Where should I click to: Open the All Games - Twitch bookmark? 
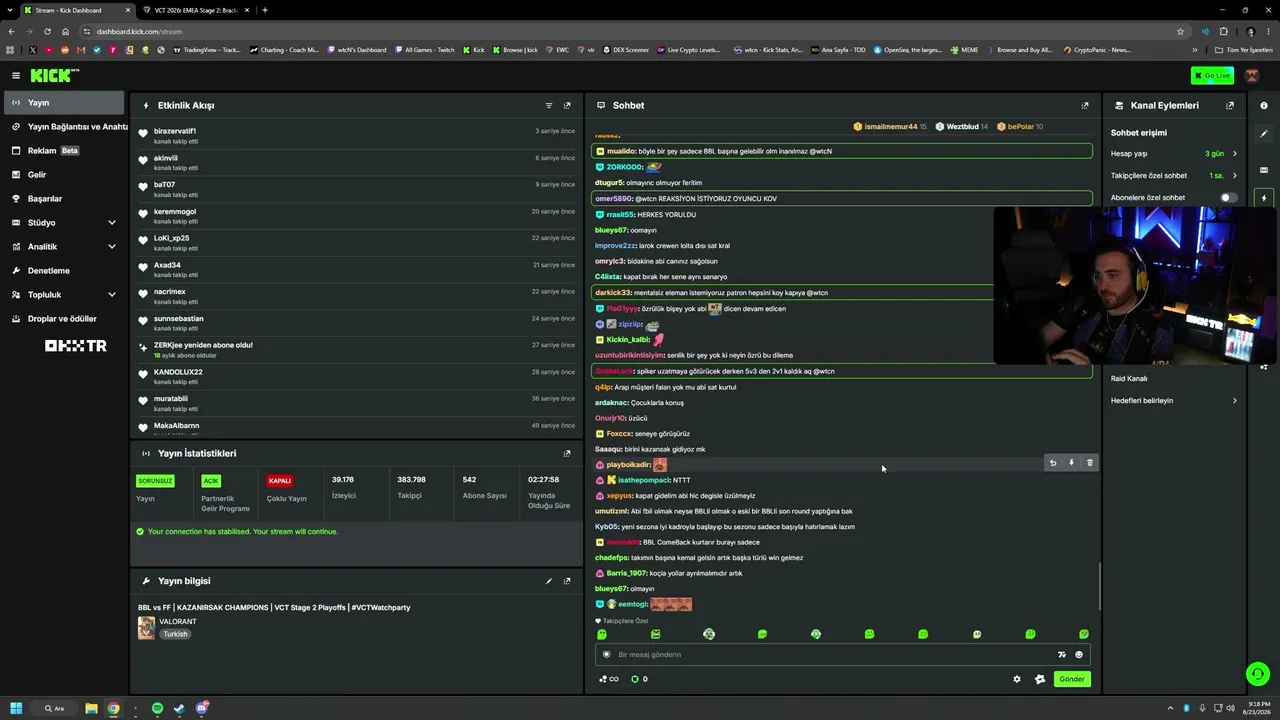(424, 50)
